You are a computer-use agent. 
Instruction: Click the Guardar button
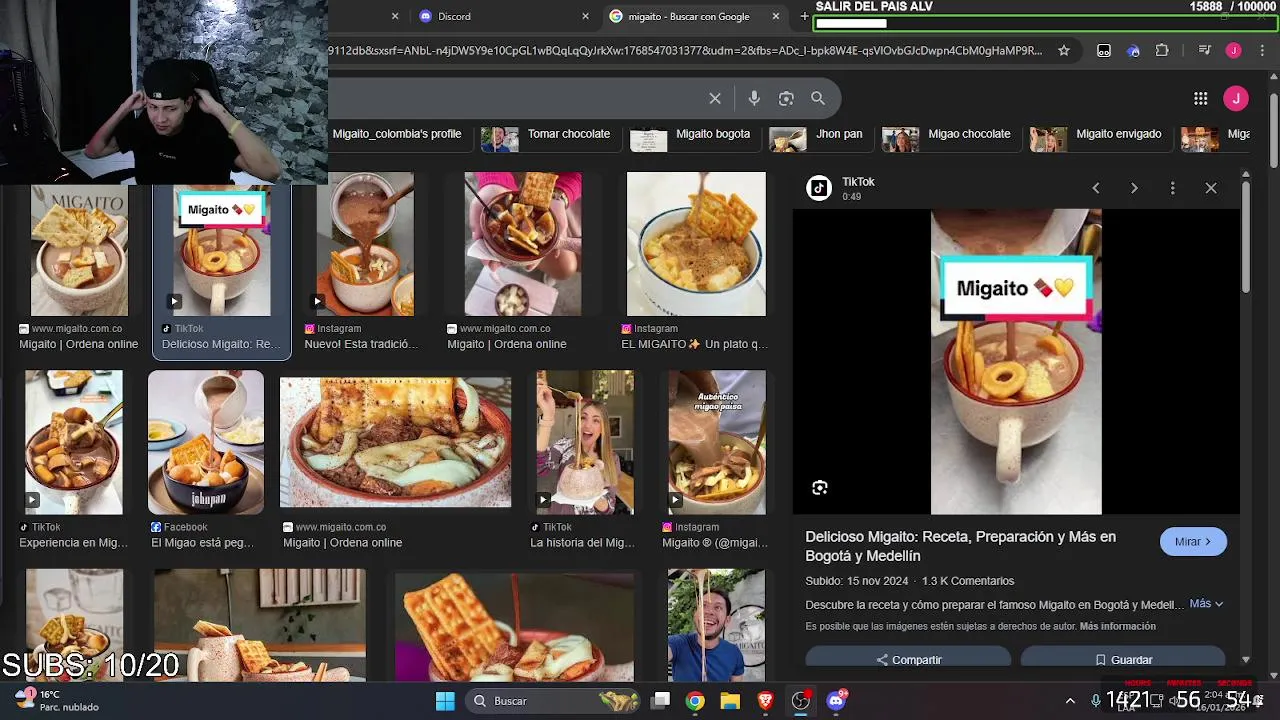1123,658
